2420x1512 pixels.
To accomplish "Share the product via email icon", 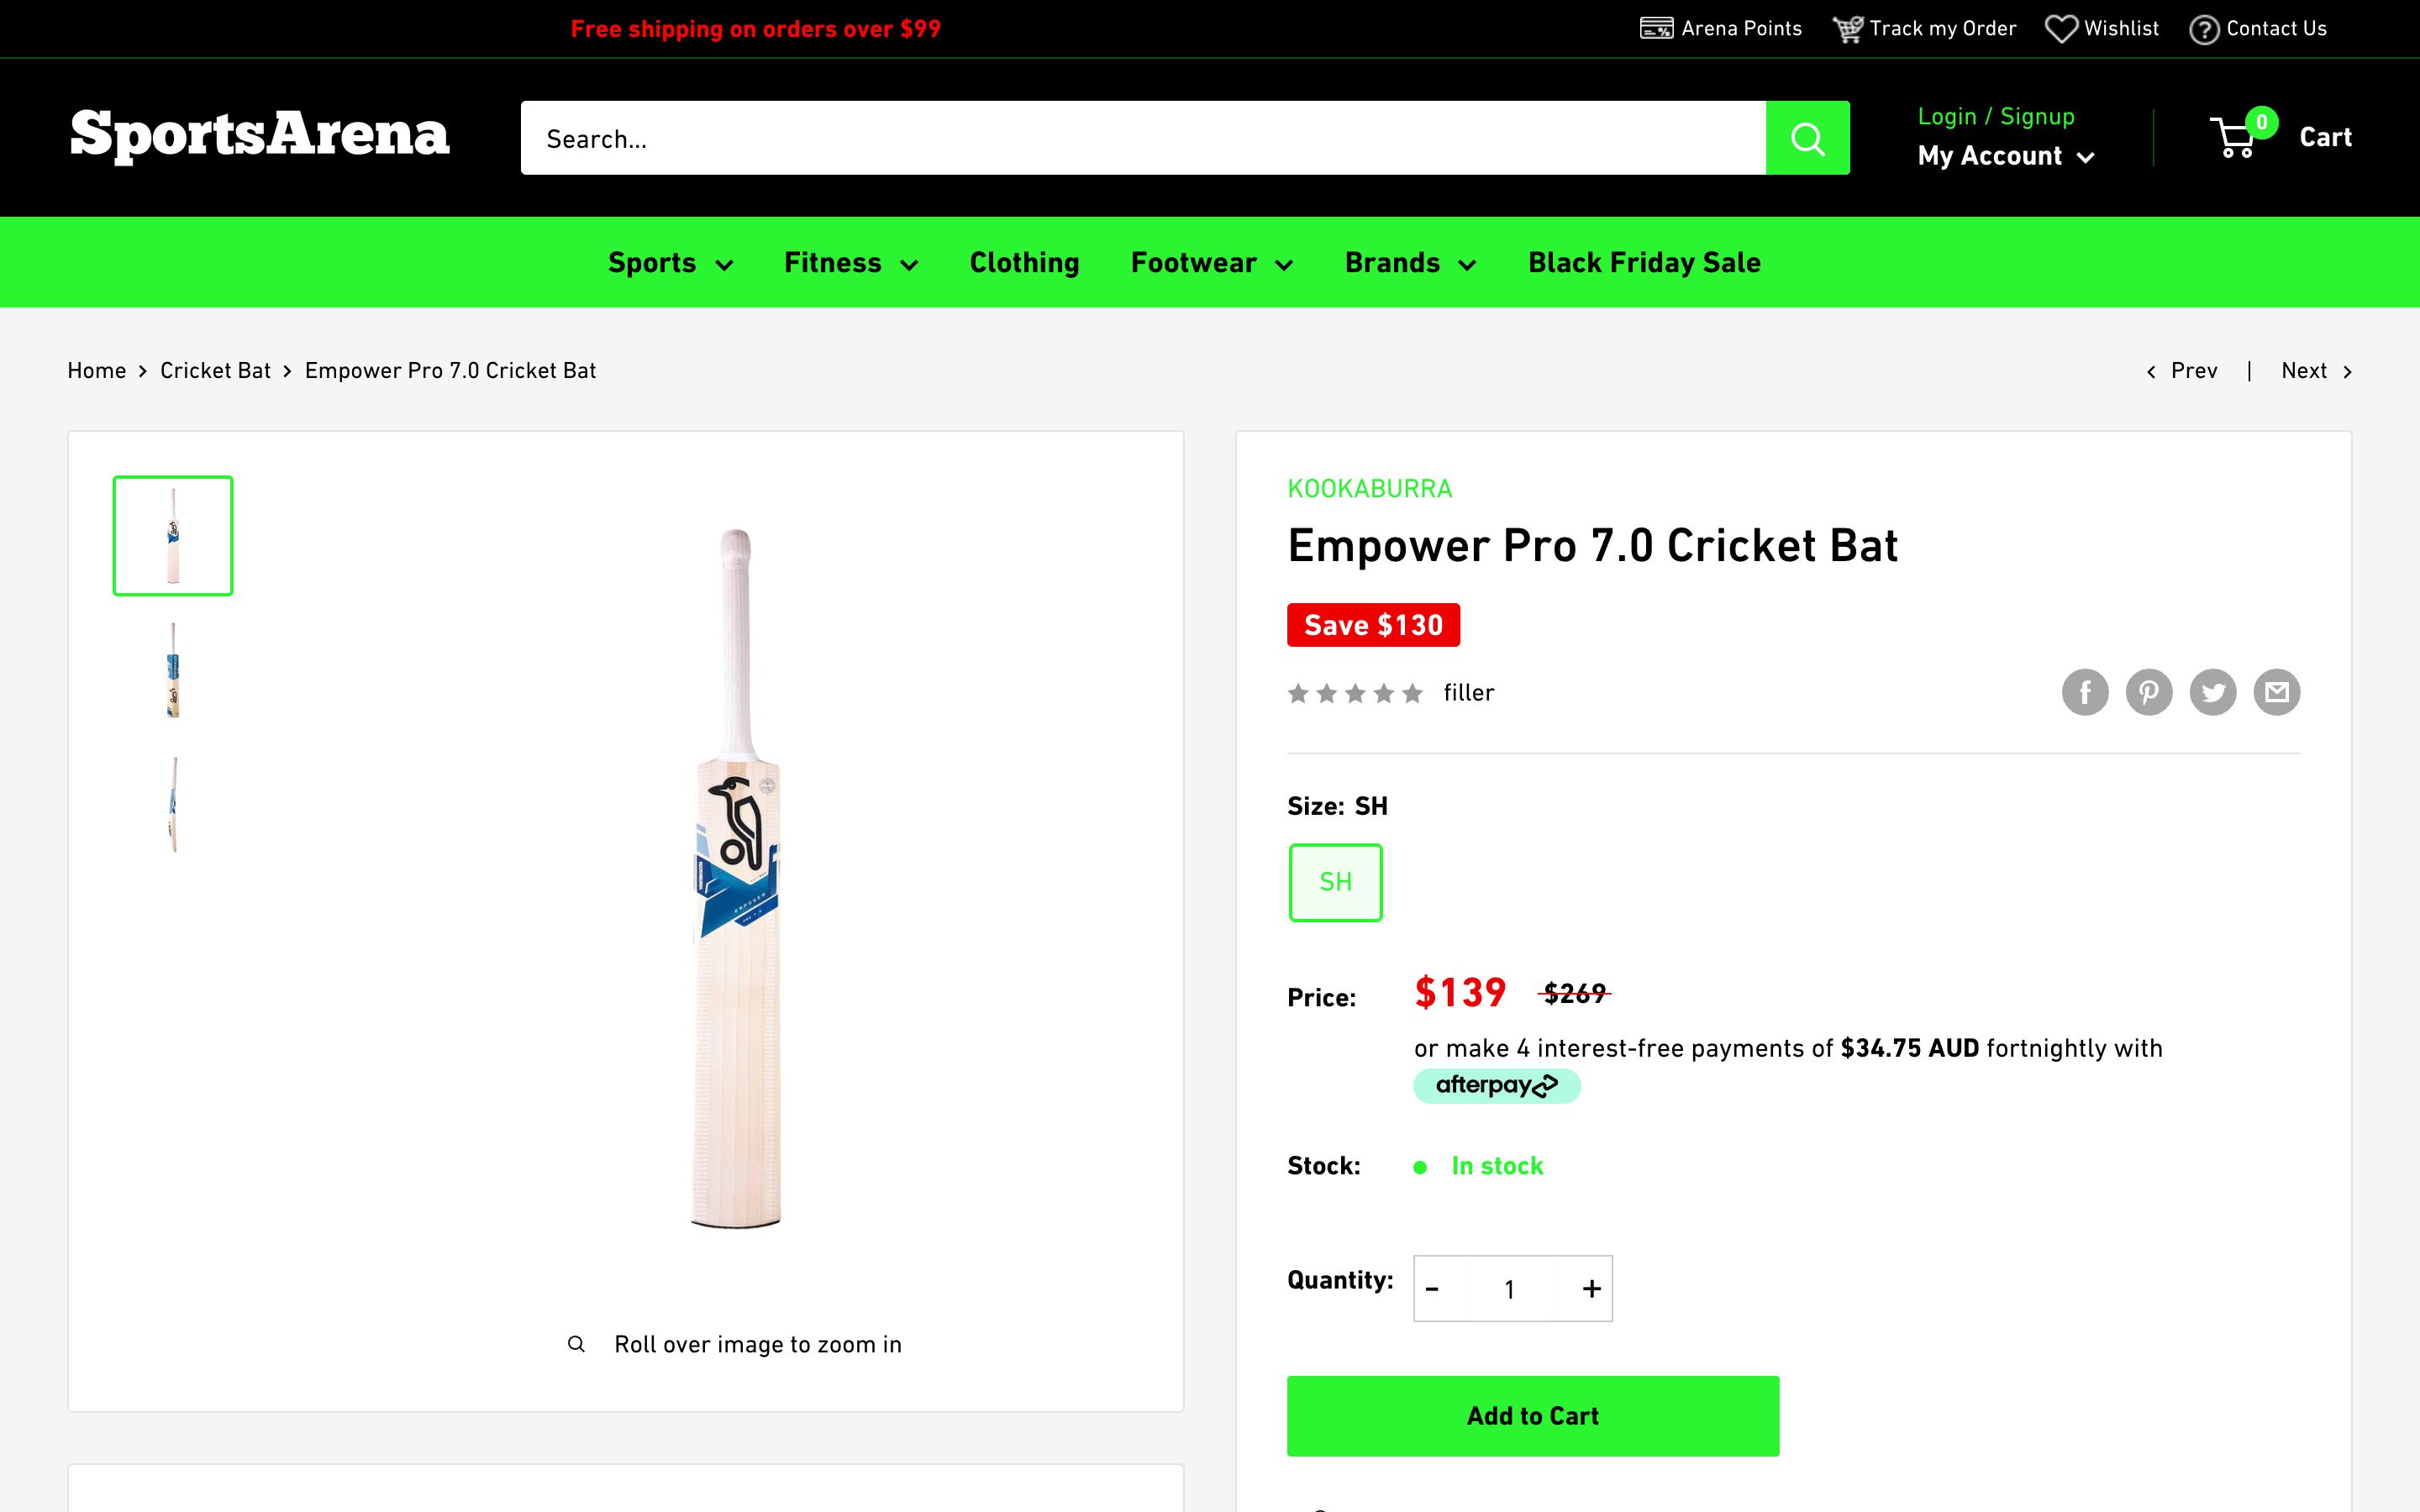I will [2277, 692].
